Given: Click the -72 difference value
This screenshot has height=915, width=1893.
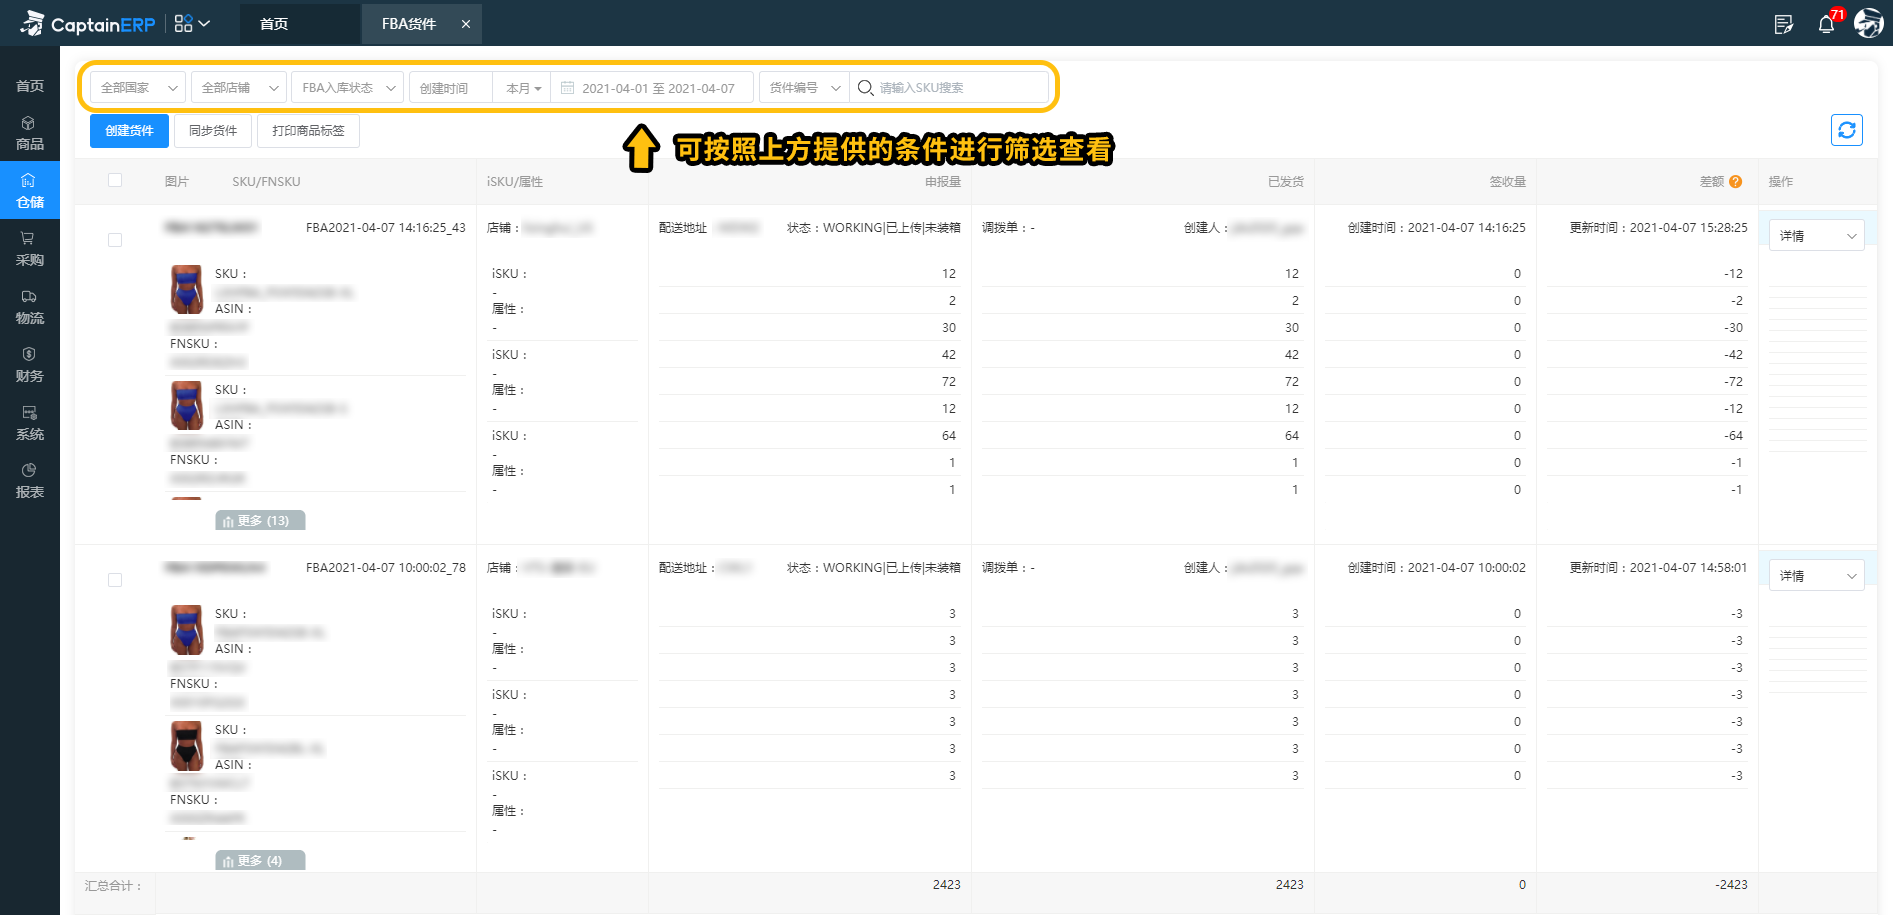Looking at the screenshot, I should (1733, 382).
